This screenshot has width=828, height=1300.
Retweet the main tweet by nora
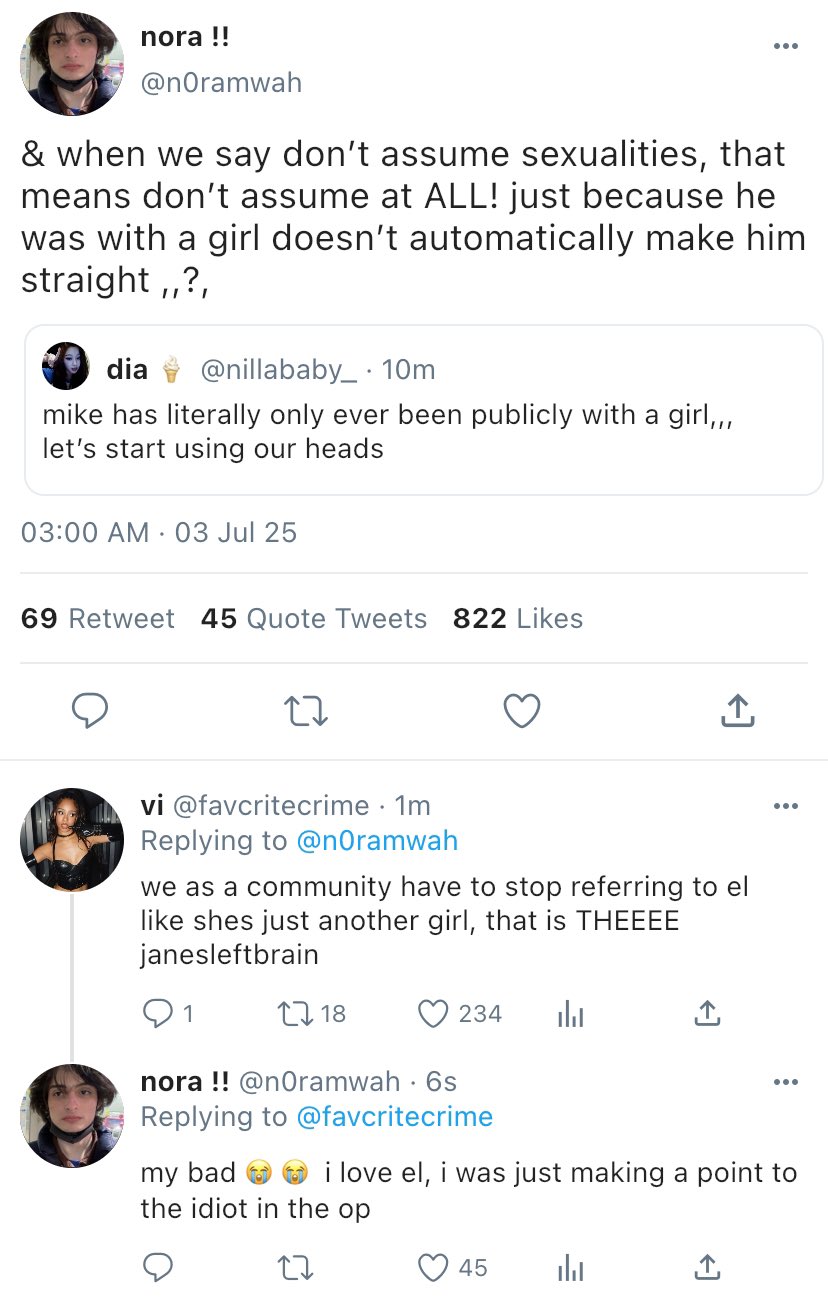point(306,711)
